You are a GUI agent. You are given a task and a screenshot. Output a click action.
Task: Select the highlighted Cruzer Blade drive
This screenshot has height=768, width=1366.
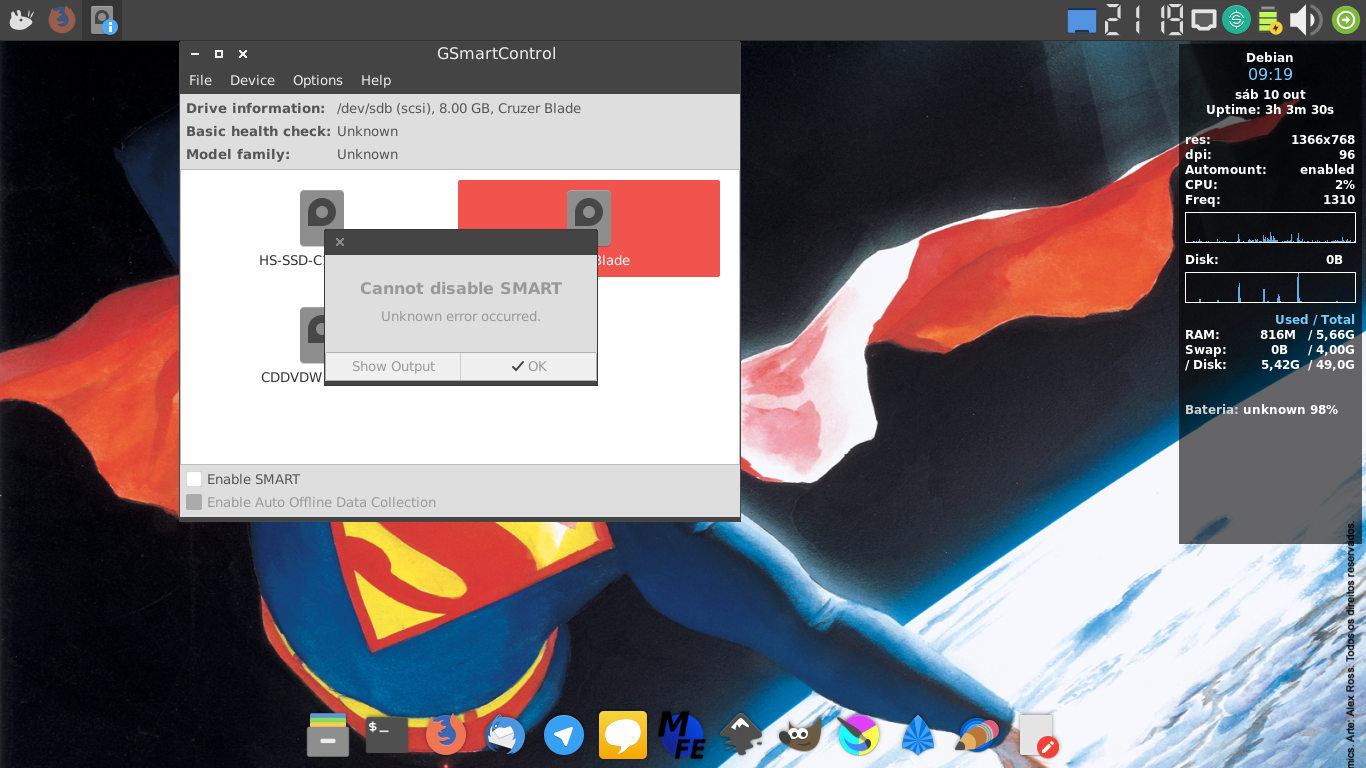click(588, 228)
